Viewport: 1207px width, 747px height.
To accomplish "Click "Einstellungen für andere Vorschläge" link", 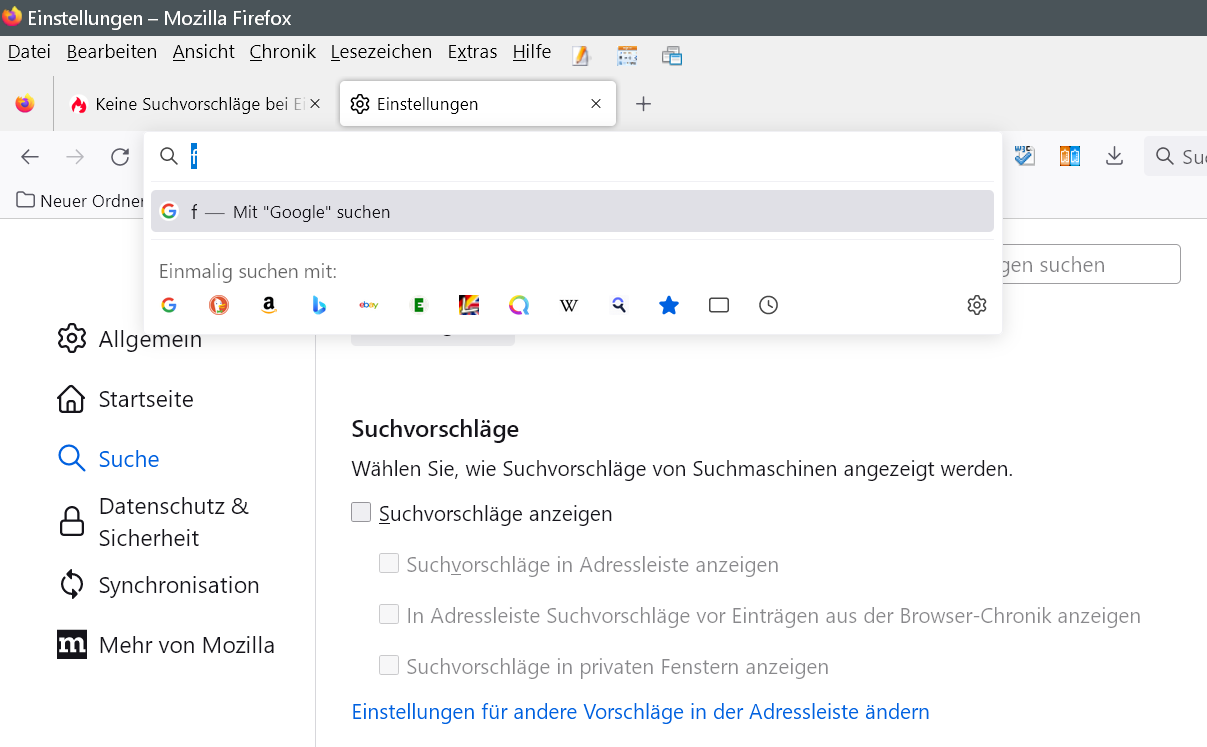I will (x=640, y=712).
